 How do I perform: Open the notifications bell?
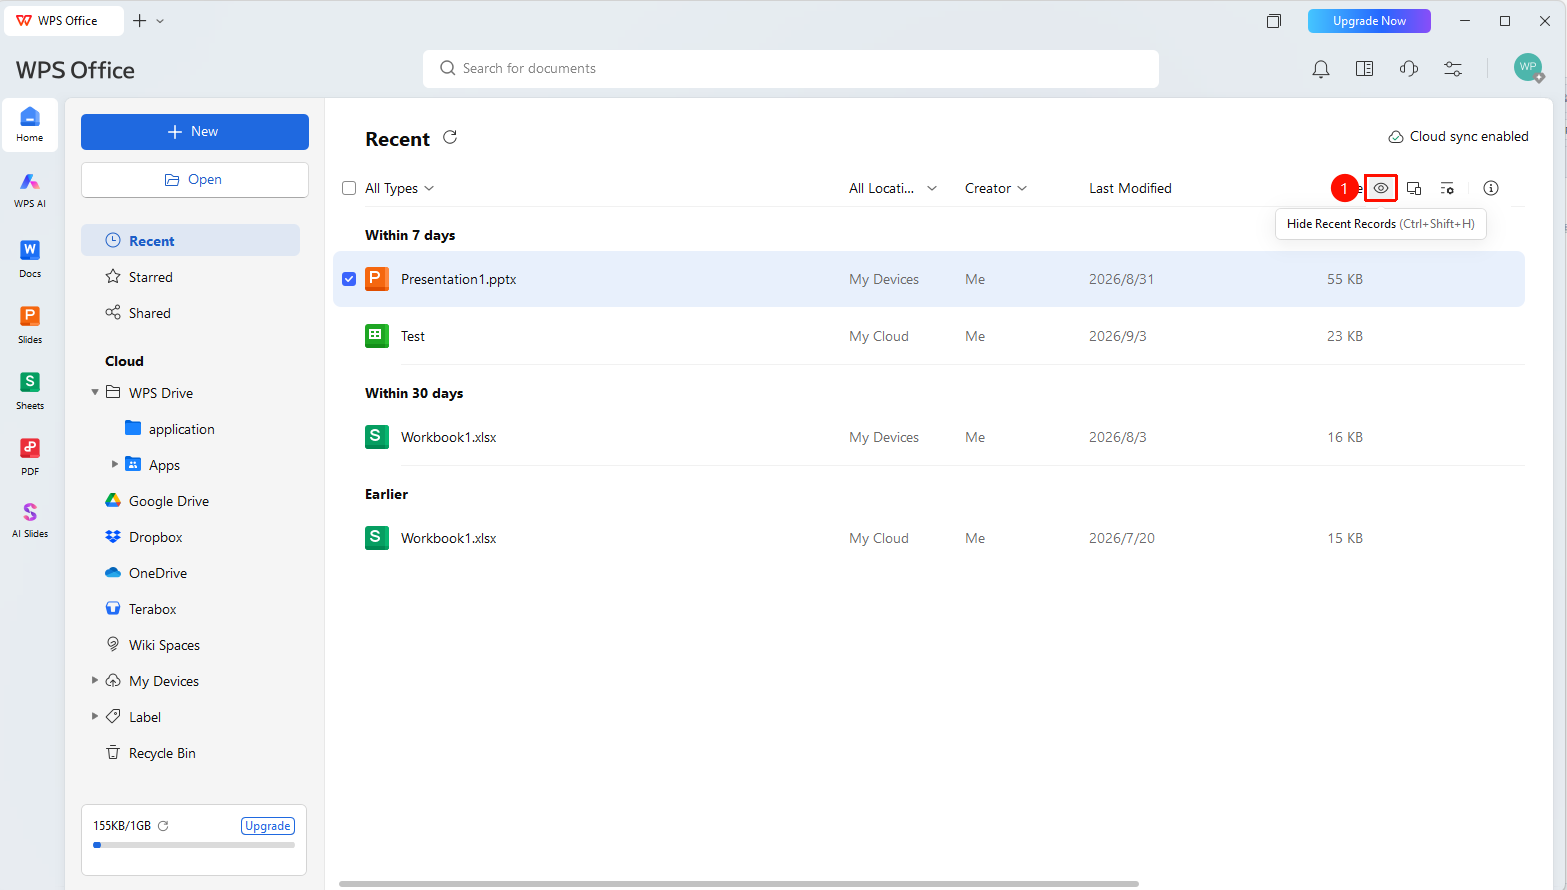coord(1321,69)
